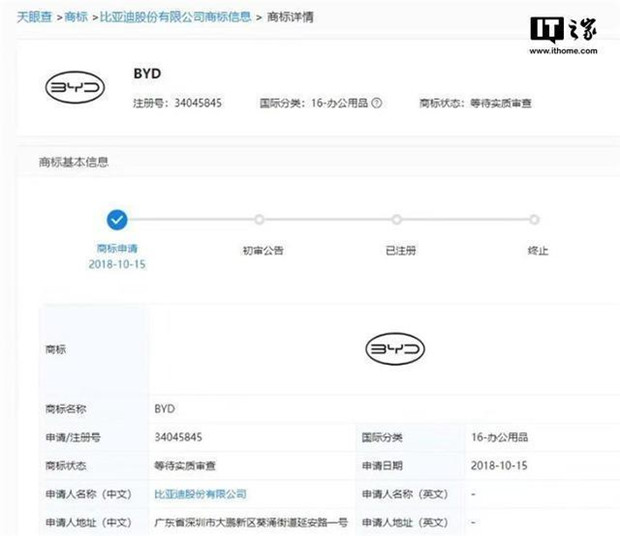Image resolution: width=620 pixels, height=536 pixels.
Task: Click the 申请人地址（英文） row label
Action: click(x=405, y=523)
